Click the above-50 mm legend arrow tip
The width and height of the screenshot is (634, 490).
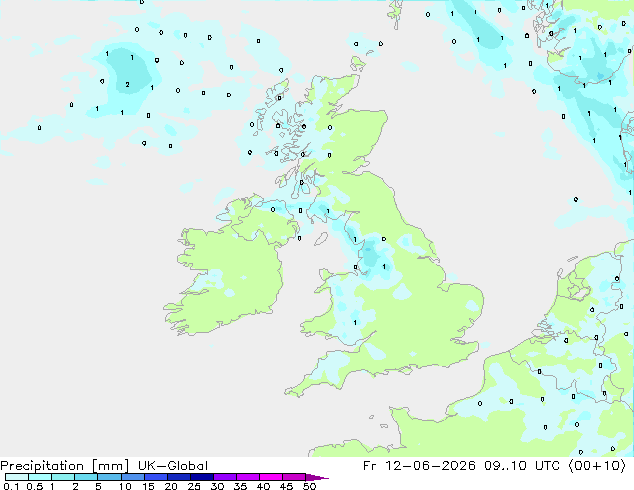click(317, 477)
